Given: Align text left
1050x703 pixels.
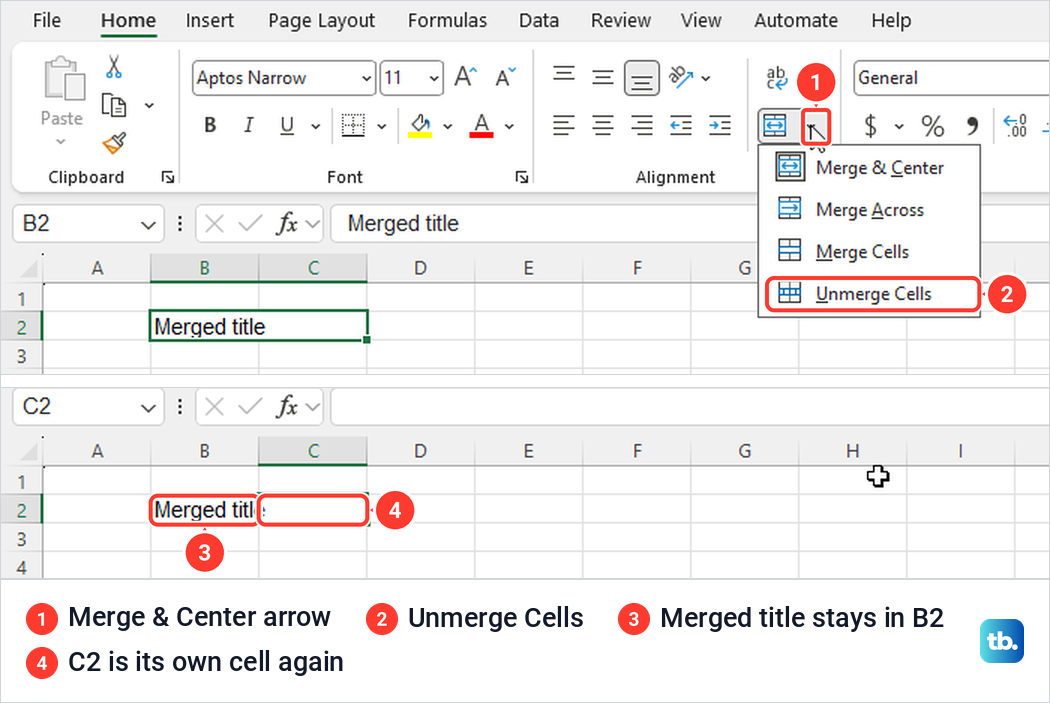Looking at the screenshot, I should point(564,125).
